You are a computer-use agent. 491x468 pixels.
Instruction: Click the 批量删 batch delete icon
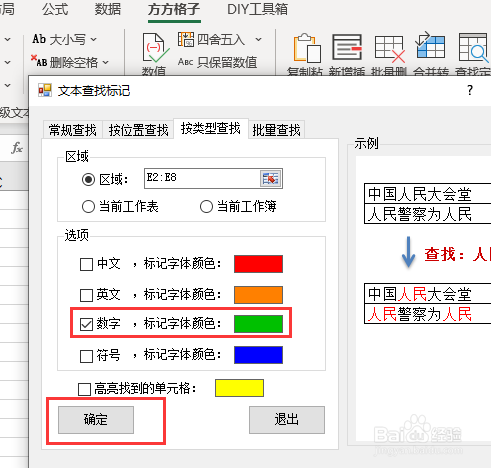coord(389,49)
